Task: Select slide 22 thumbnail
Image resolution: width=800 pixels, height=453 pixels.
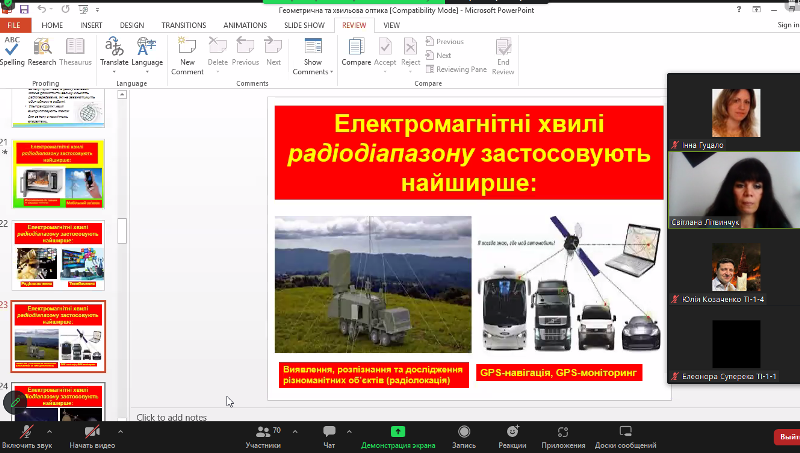Action: [x=58, y=254]
